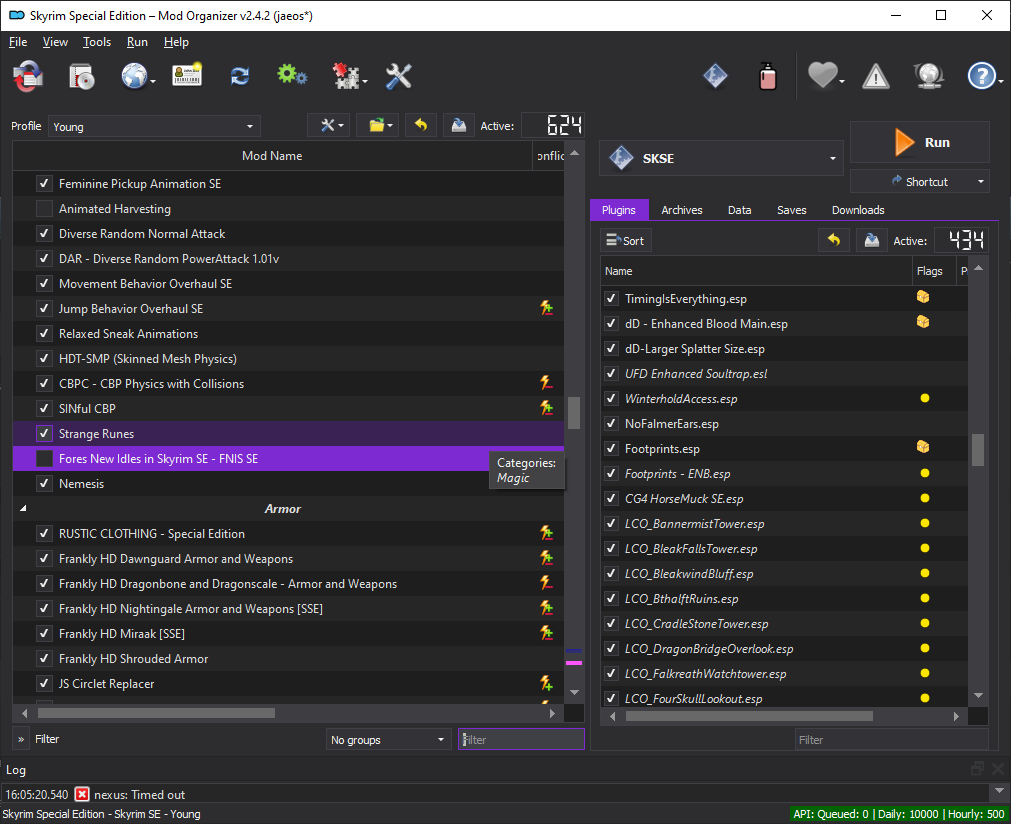
Task: Click the plugin list vertical scrollbar thumb
Action: coord(978,449)
